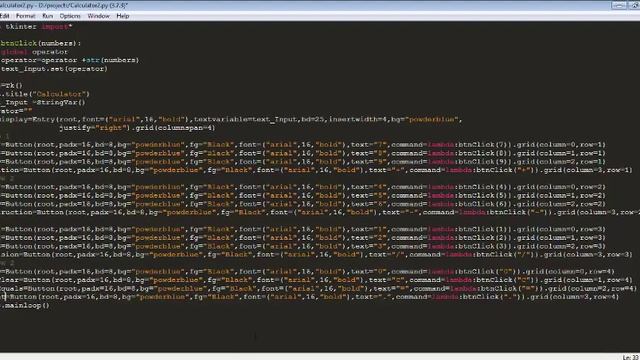The image size is (640, 360).
Task: Click the line containing btnClick("=")
Action: pos(319,289)
